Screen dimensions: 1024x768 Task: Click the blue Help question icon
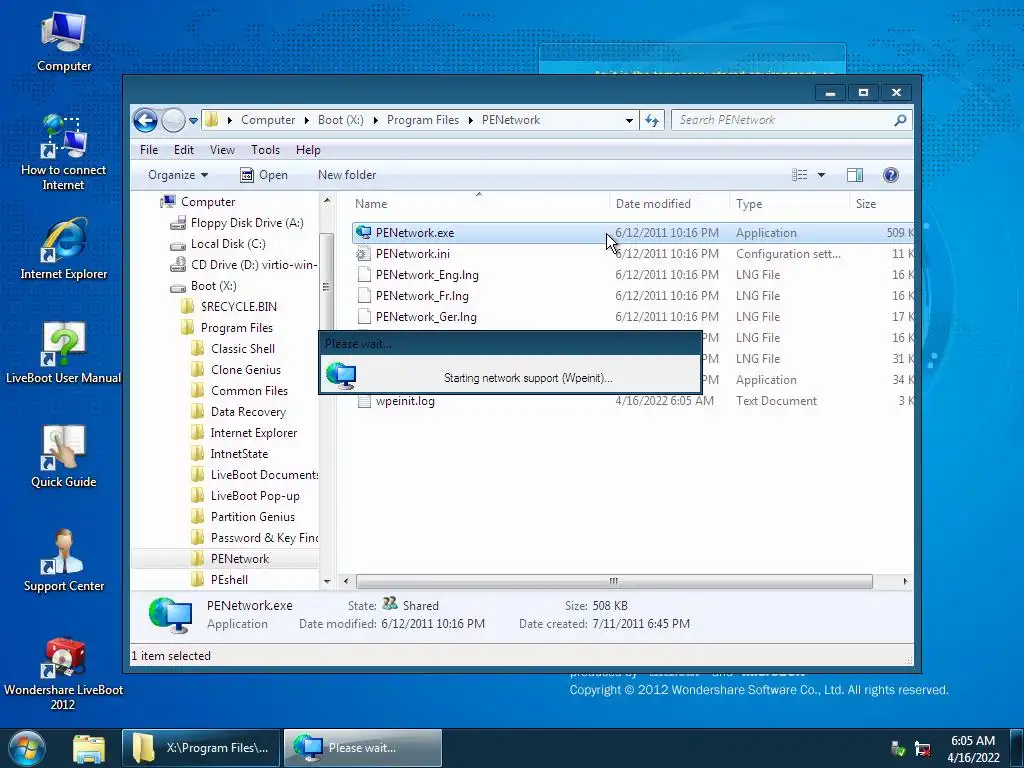(891, 175)
